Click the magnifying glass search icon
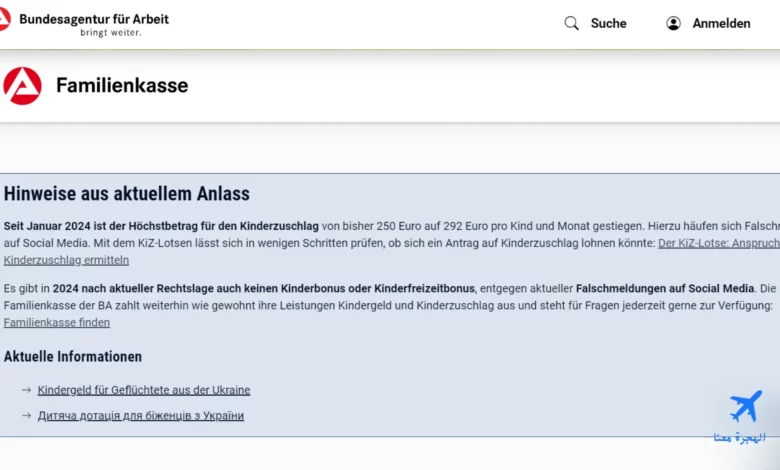The width and height of the screenshot is (780, 470). (571, 23)
